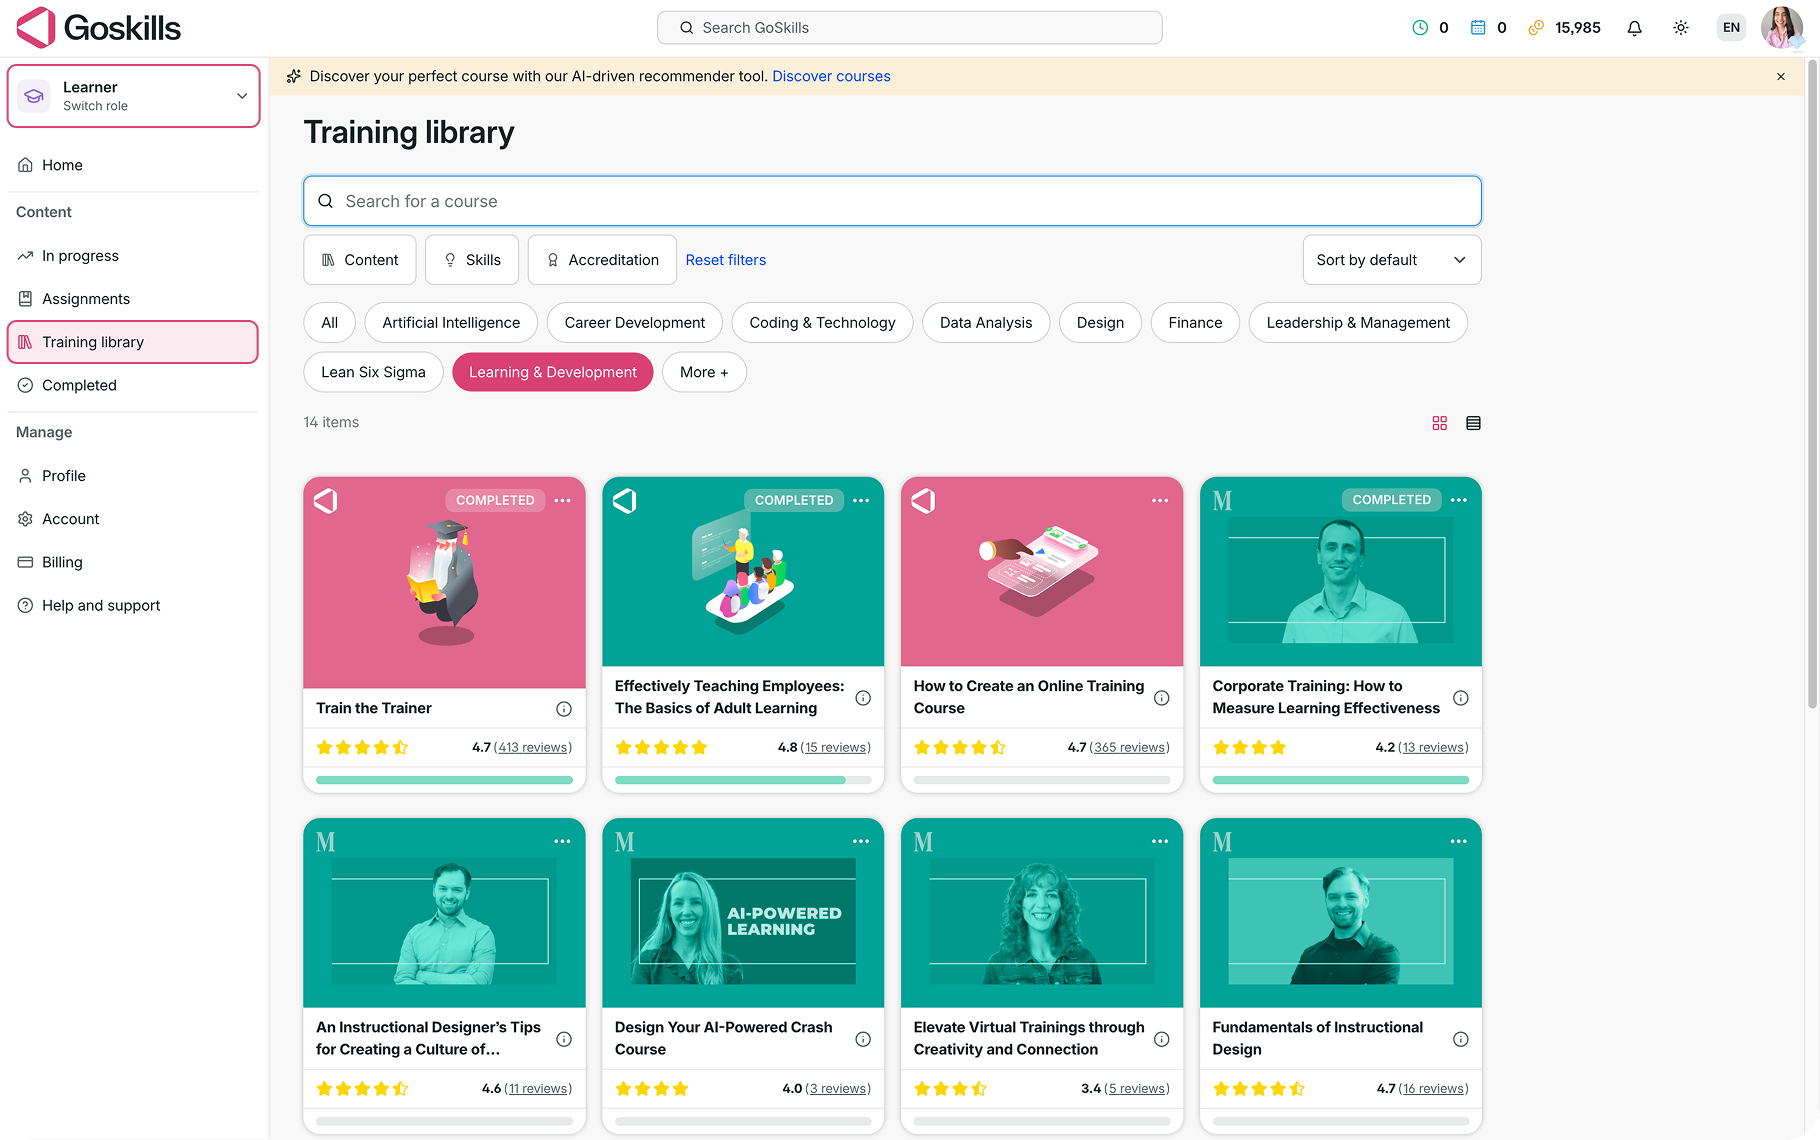This screenshot has height=1140, width=1820.
Task: Open the Sort by default dropdown
Action: tap(1391, 260)
